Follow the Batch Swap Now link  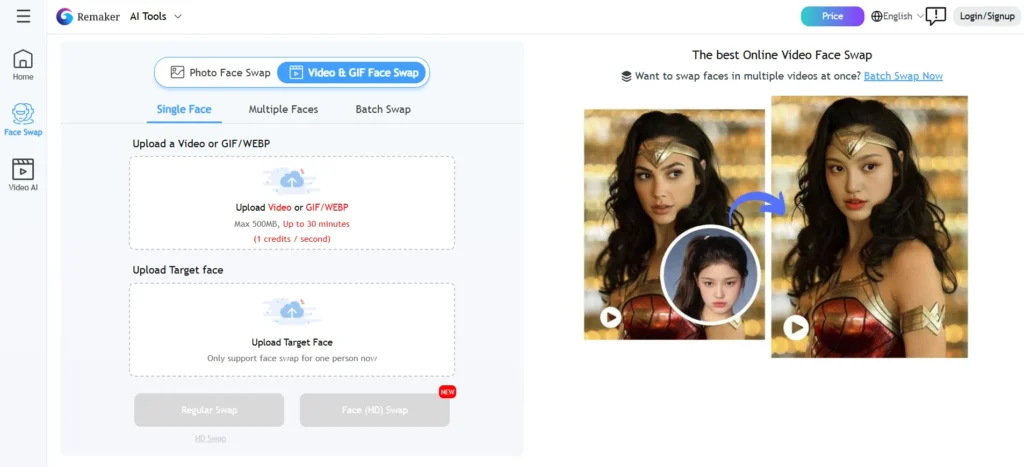pyautogui.click(x=903, y=76)
